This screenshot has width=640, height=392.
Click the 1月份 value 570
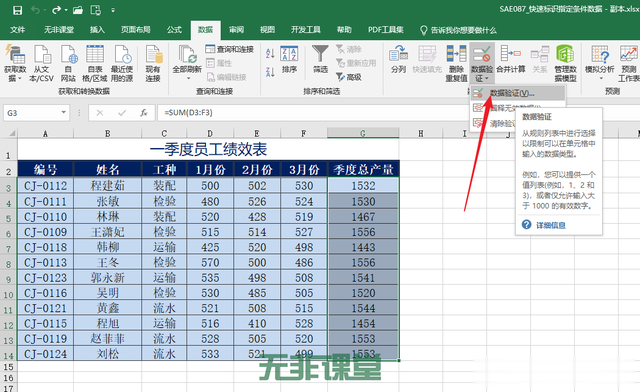point(210,262)
